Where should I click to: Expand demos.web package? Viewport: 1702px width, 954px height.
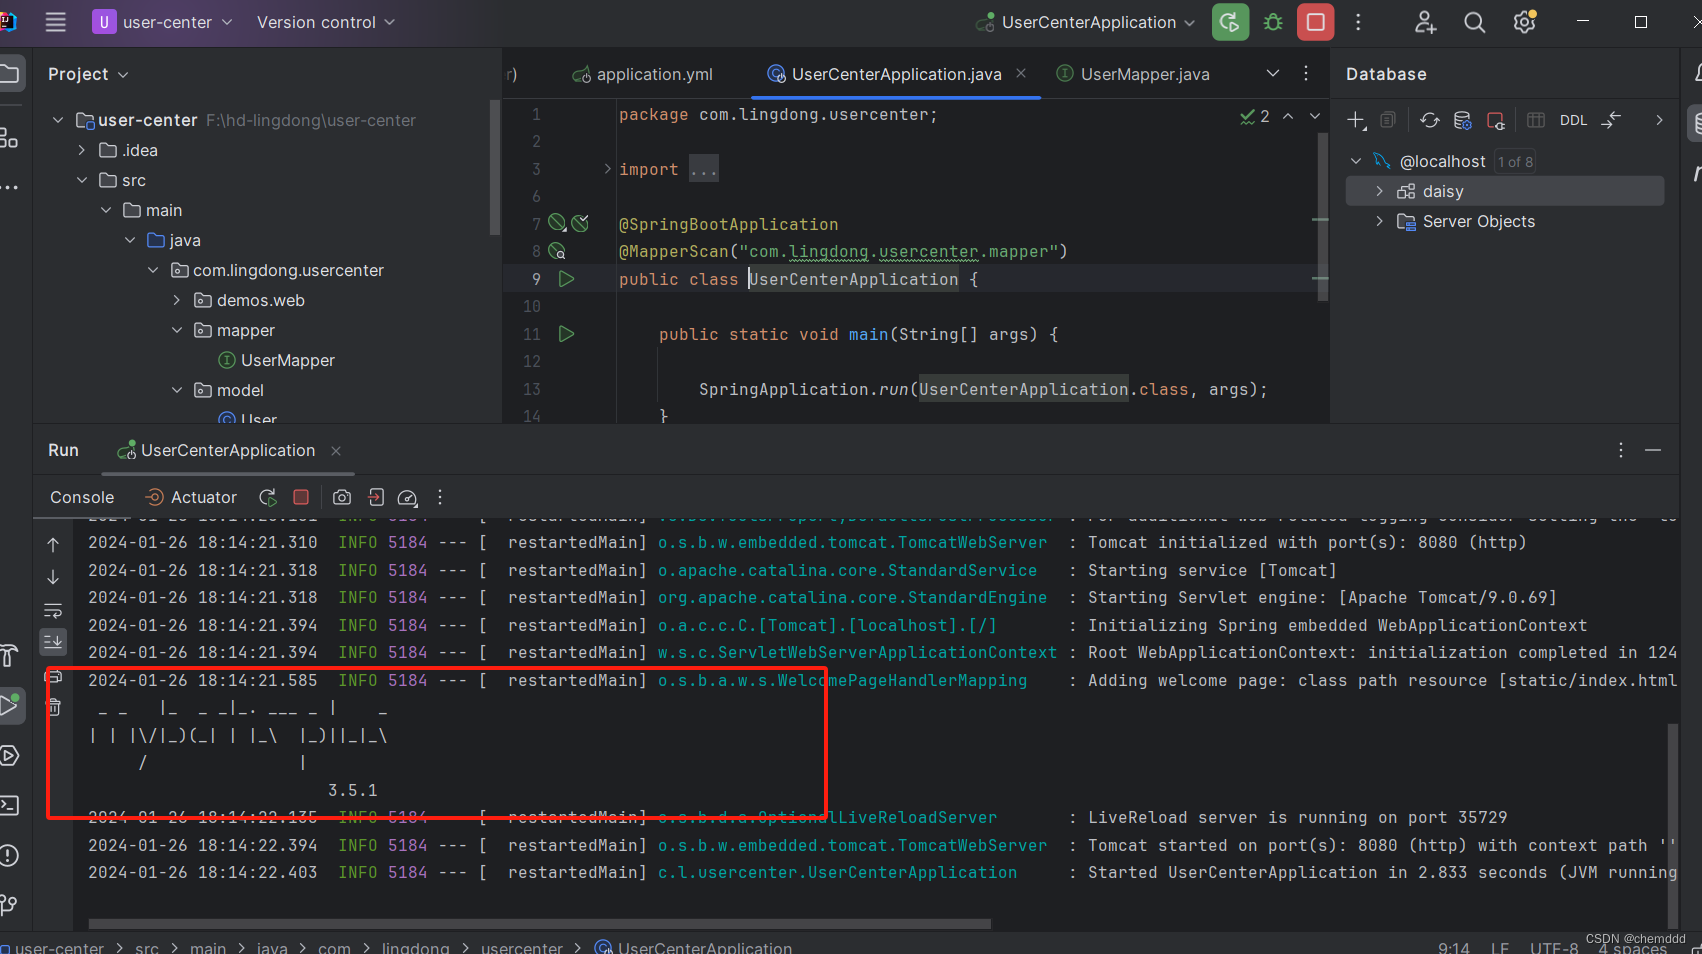(x=177, y=300)
